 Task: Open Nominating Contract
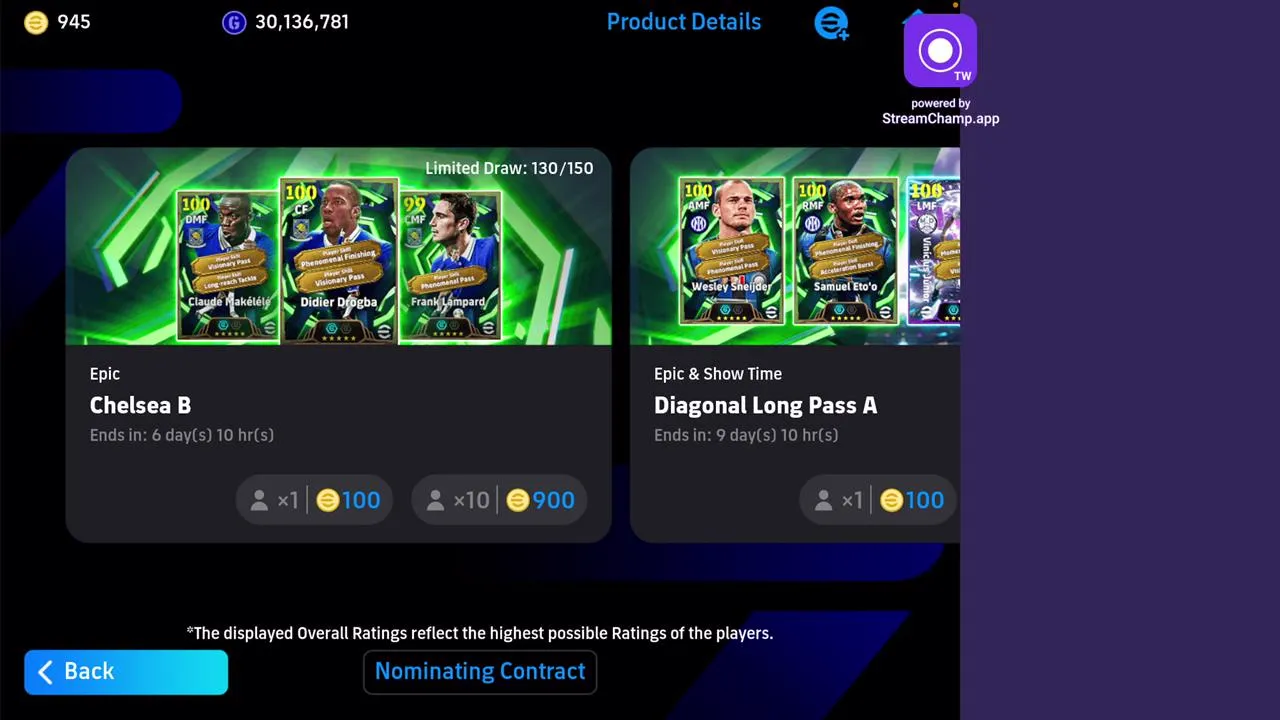480,672
